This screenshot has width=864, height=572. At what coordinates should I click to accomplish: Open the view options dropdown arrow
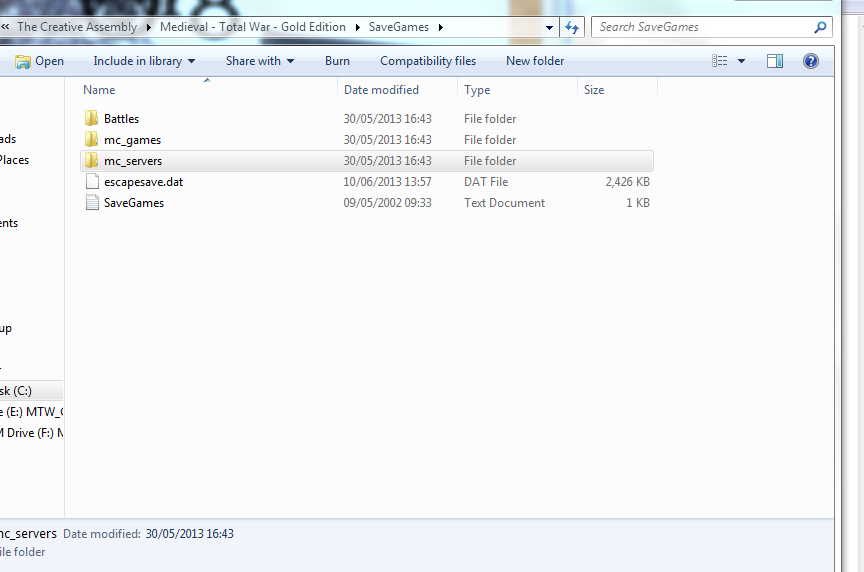point(741,61)
